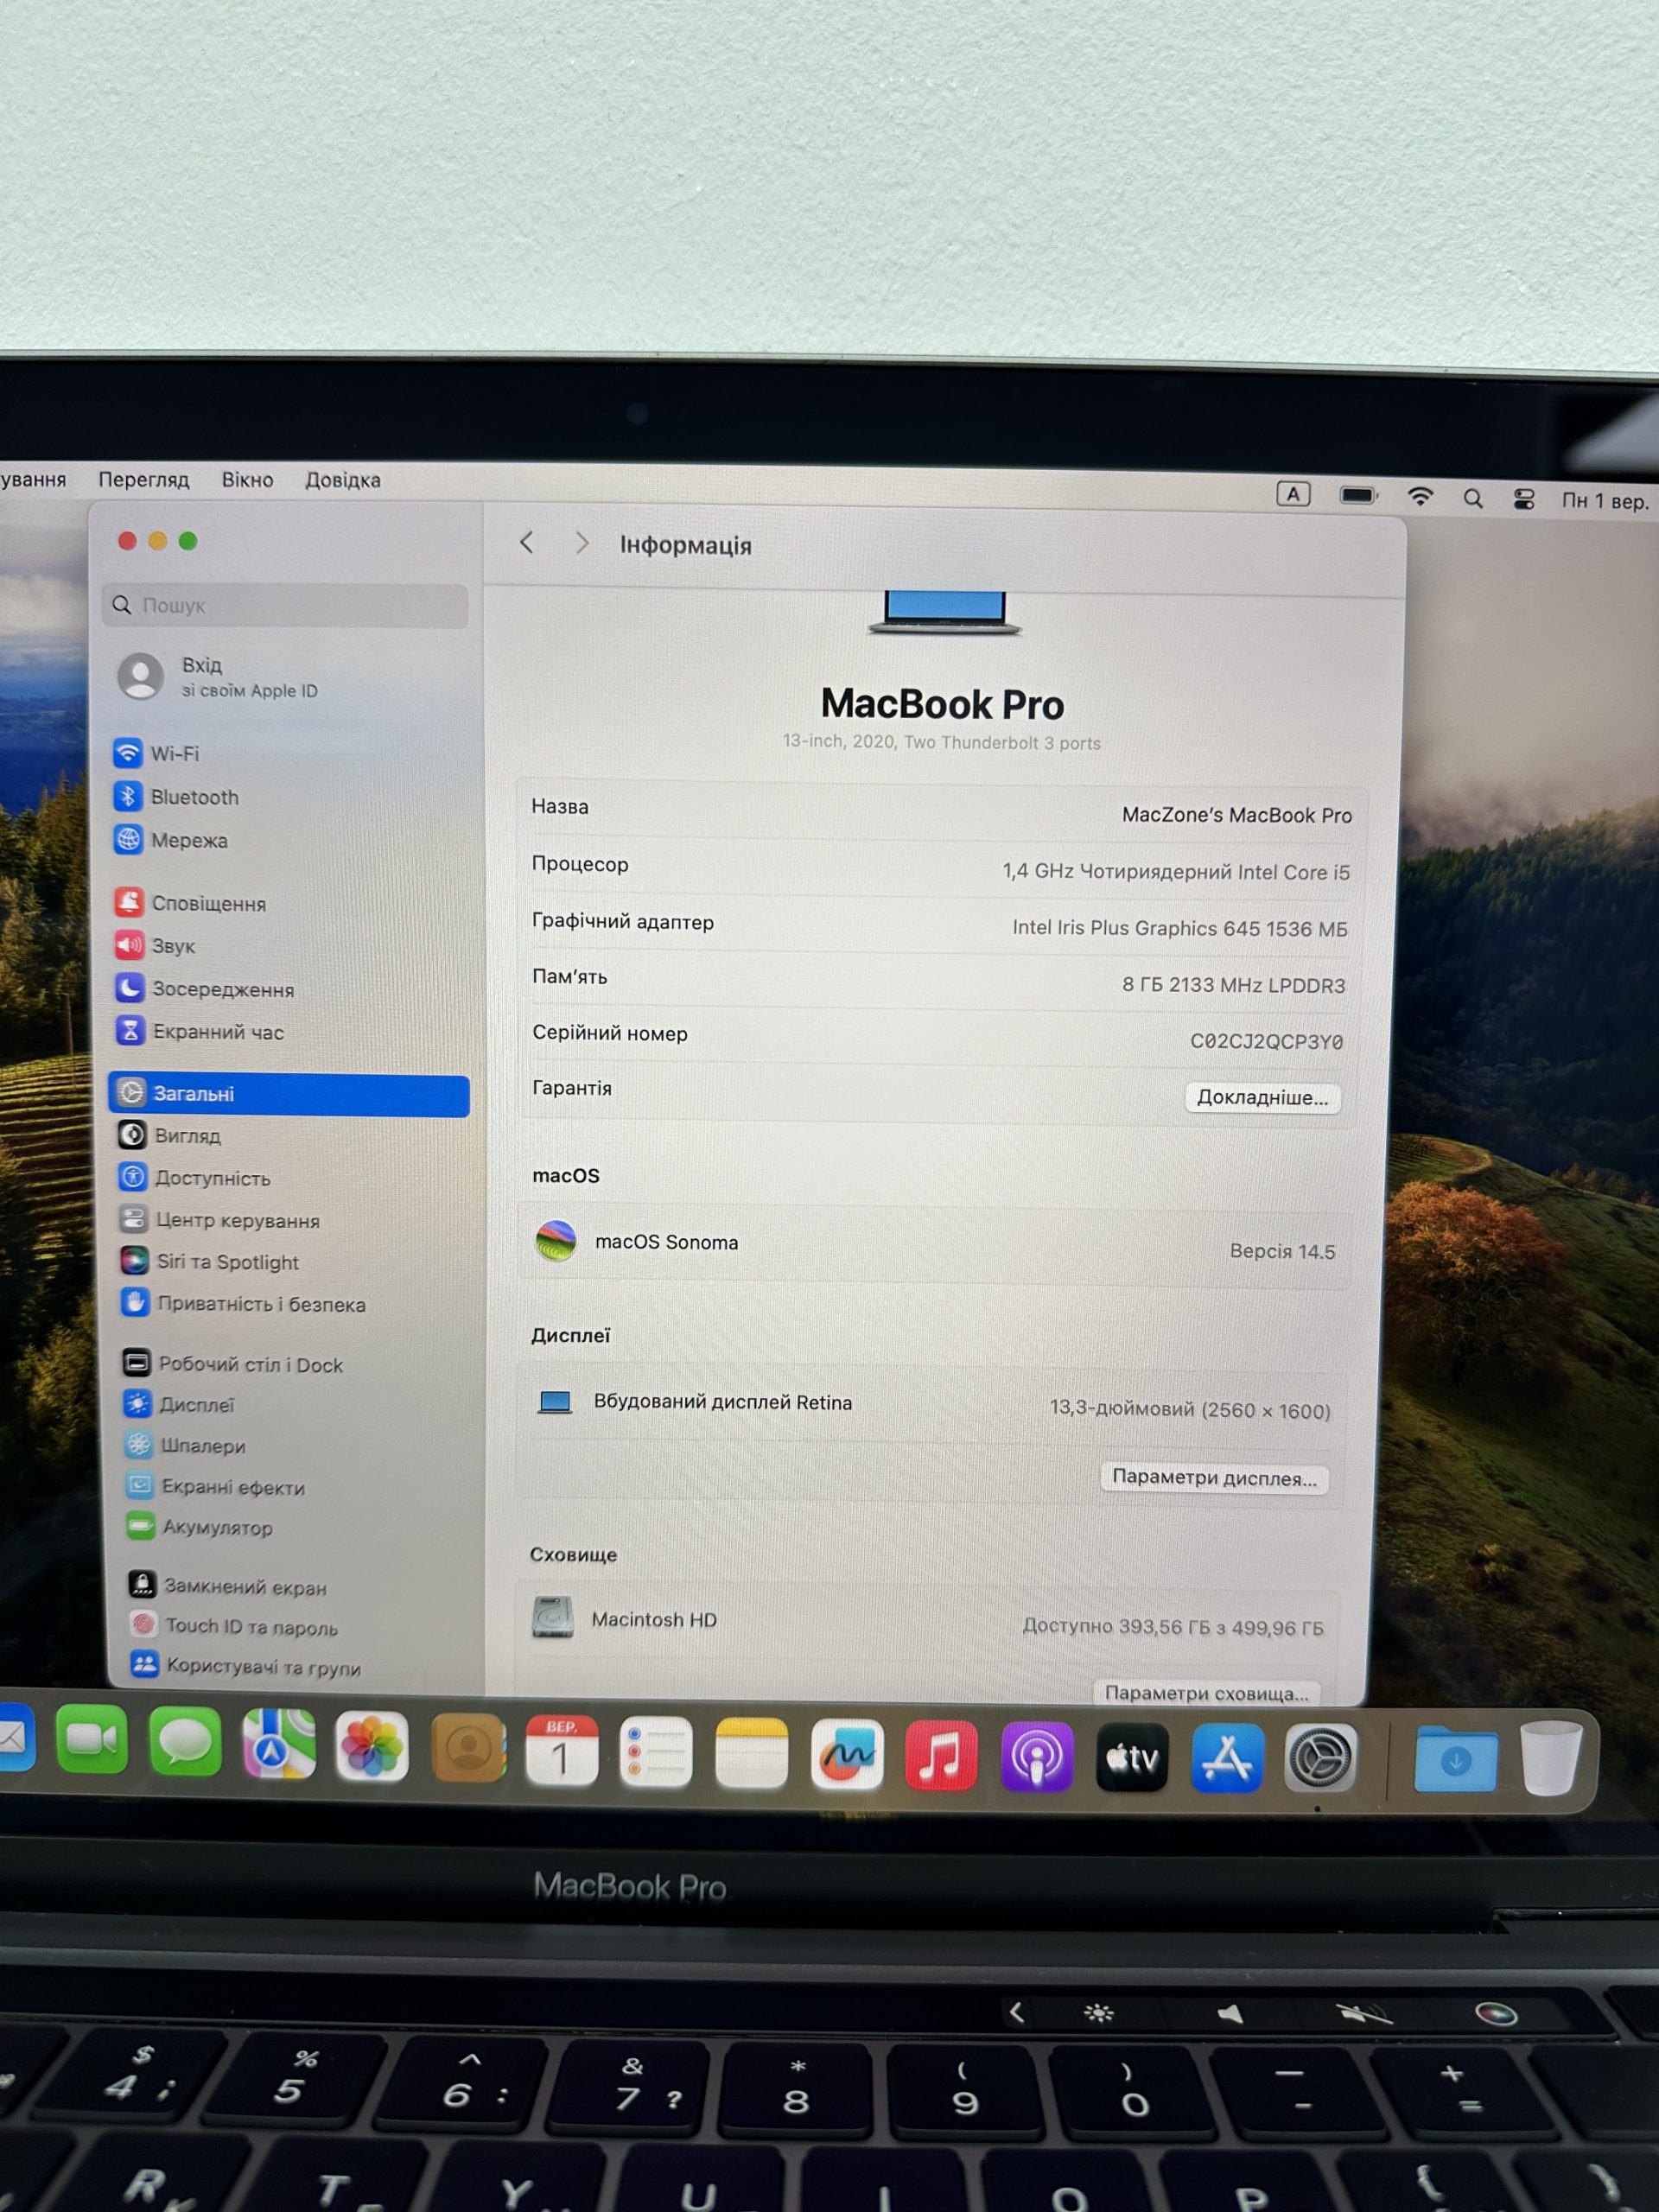
Task: Open Notes from Dock
Action: tap(752, 1753)
